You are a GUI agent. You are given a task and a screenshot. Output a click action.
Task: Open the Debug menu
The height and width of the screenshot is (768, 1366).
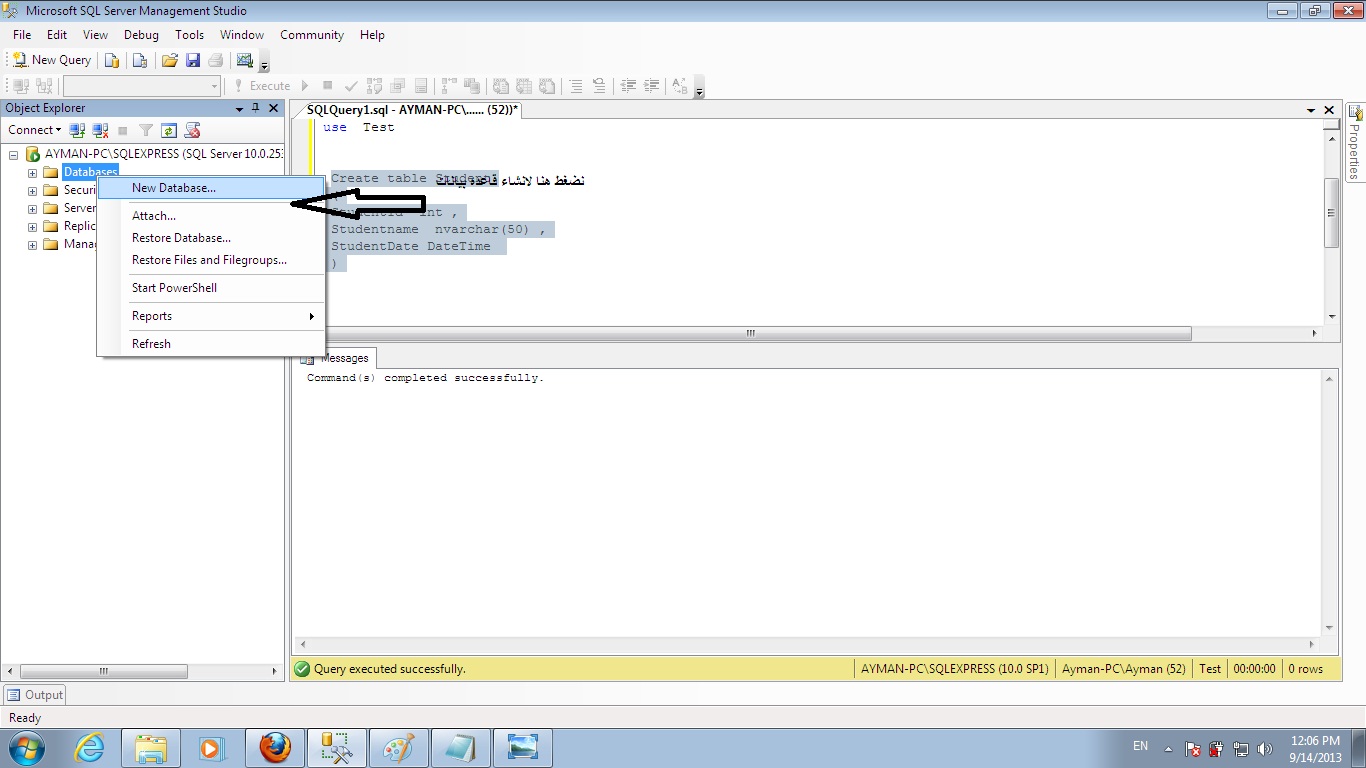click(141, 35)
